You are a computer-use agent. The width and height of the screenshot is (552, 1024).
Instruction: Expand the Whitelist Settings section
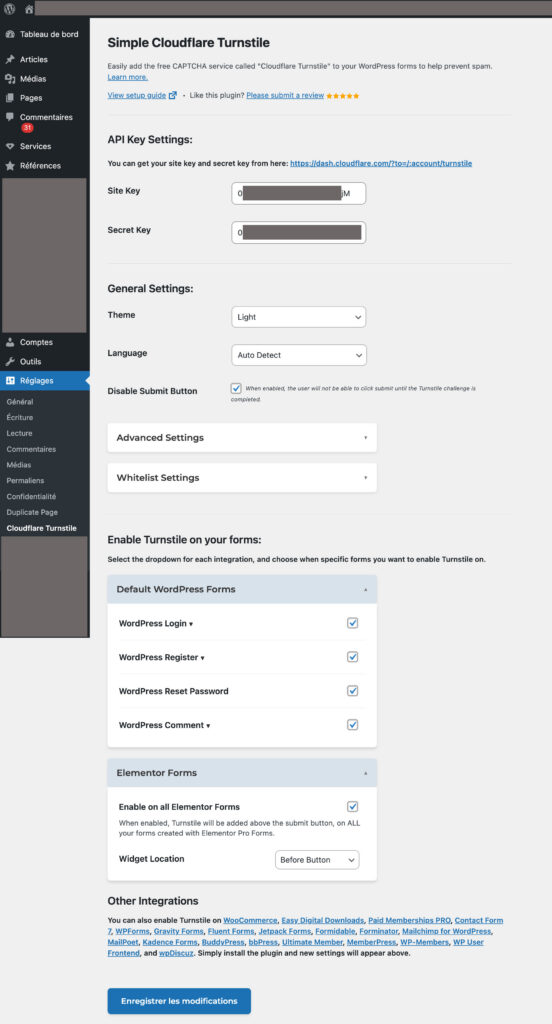pos(242,477)
